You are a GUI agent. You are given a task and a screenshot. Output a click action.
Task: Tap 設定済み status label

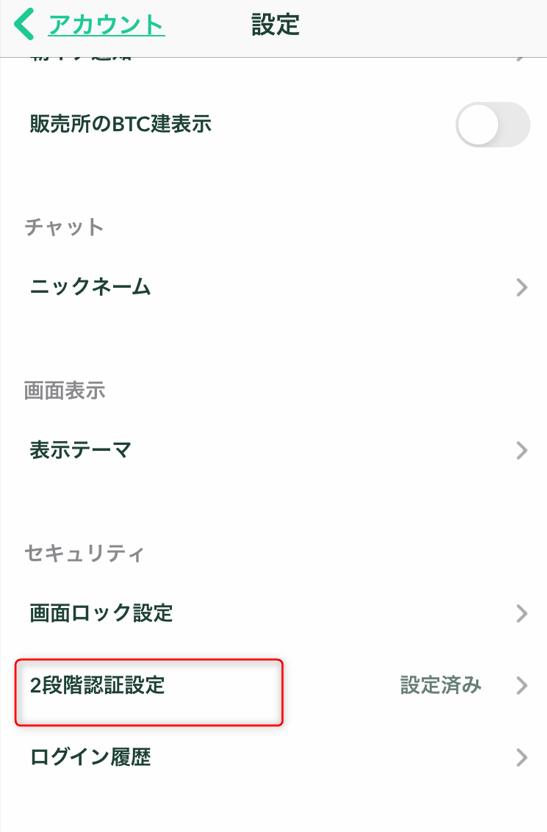tap(440, 685)
